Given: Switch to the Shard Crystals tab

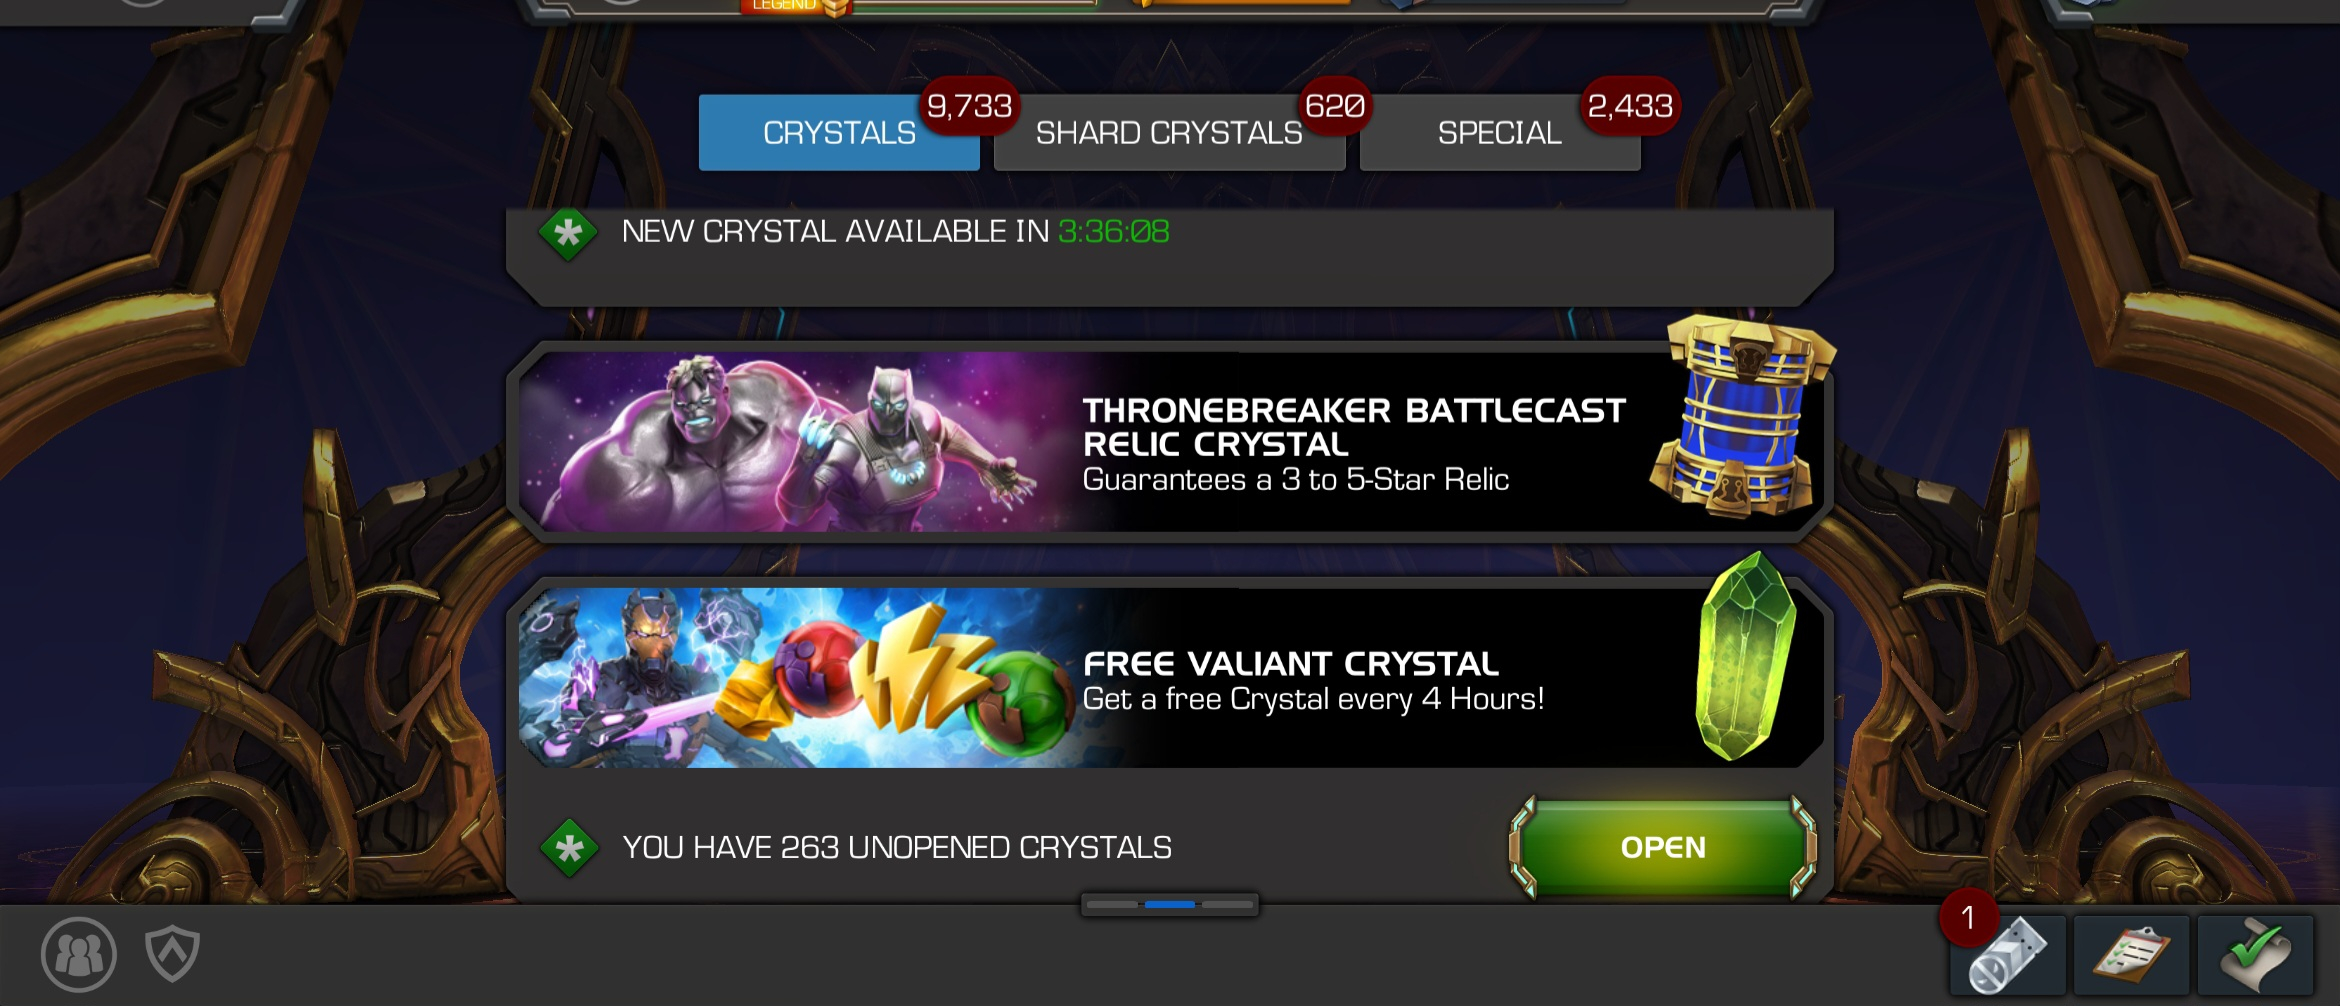Looking at the screenshot, I should point(1169,132).
